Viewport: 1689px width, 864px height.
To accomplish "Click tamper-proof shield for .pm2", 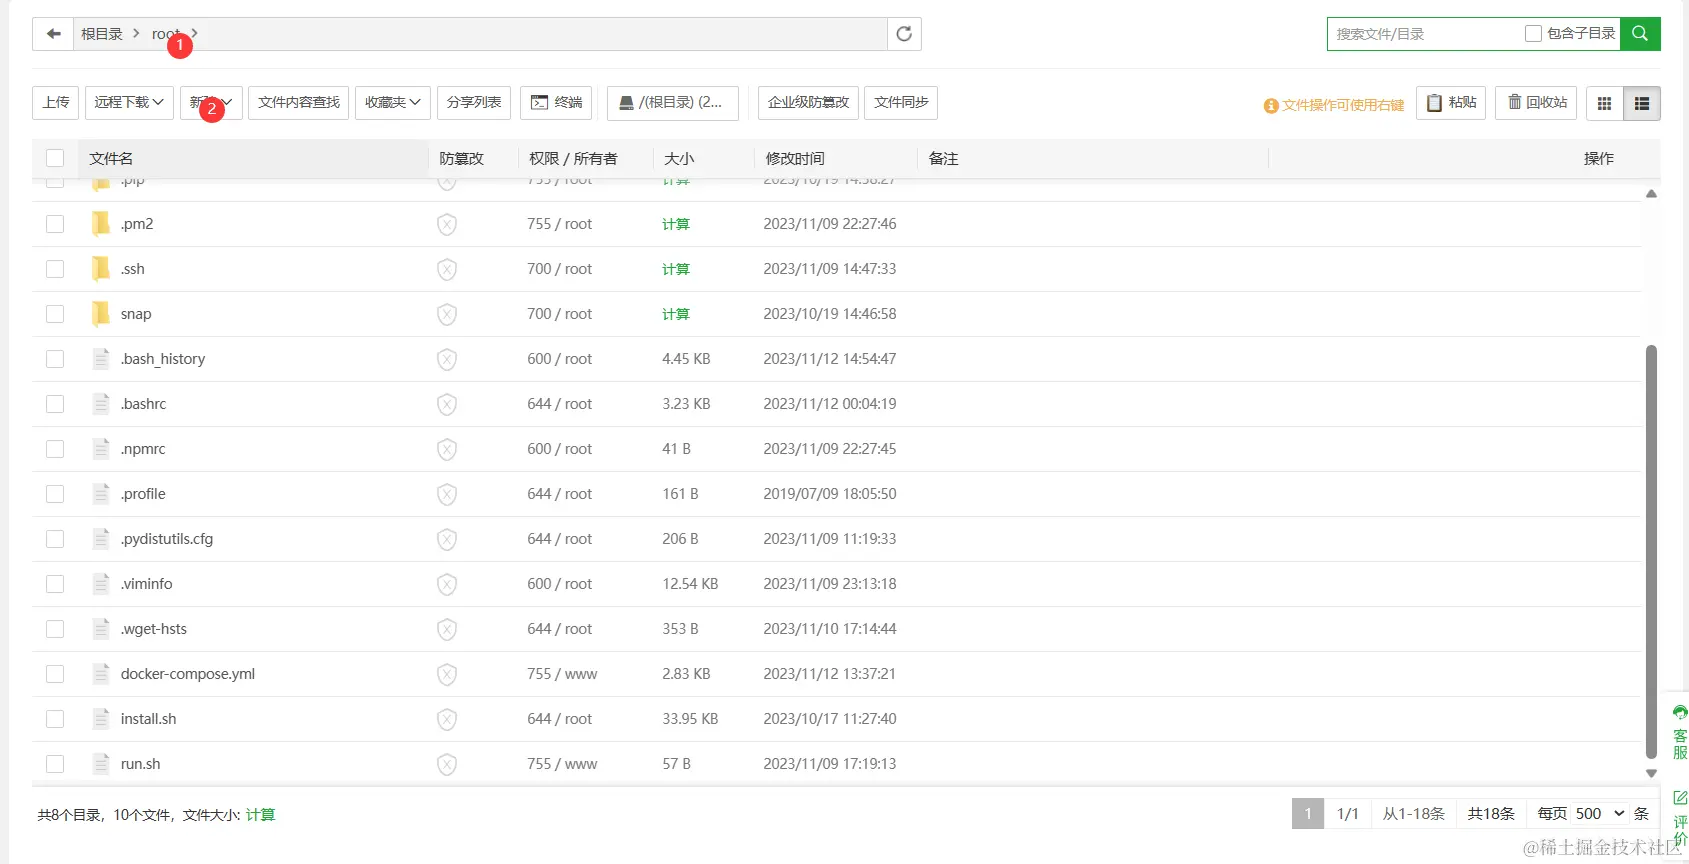I will [447, 224].
